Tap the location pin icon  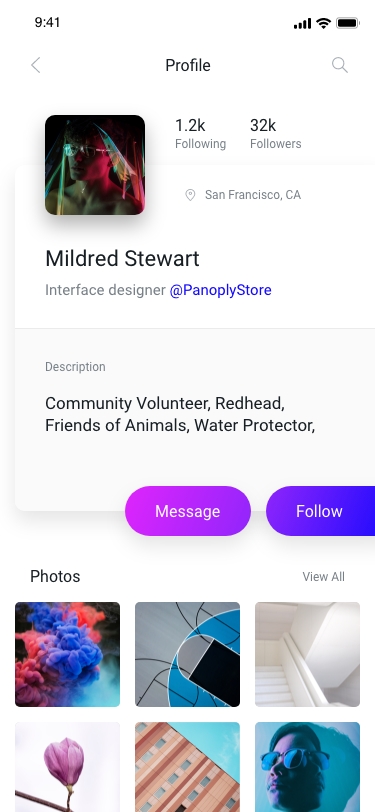point(190,195)
